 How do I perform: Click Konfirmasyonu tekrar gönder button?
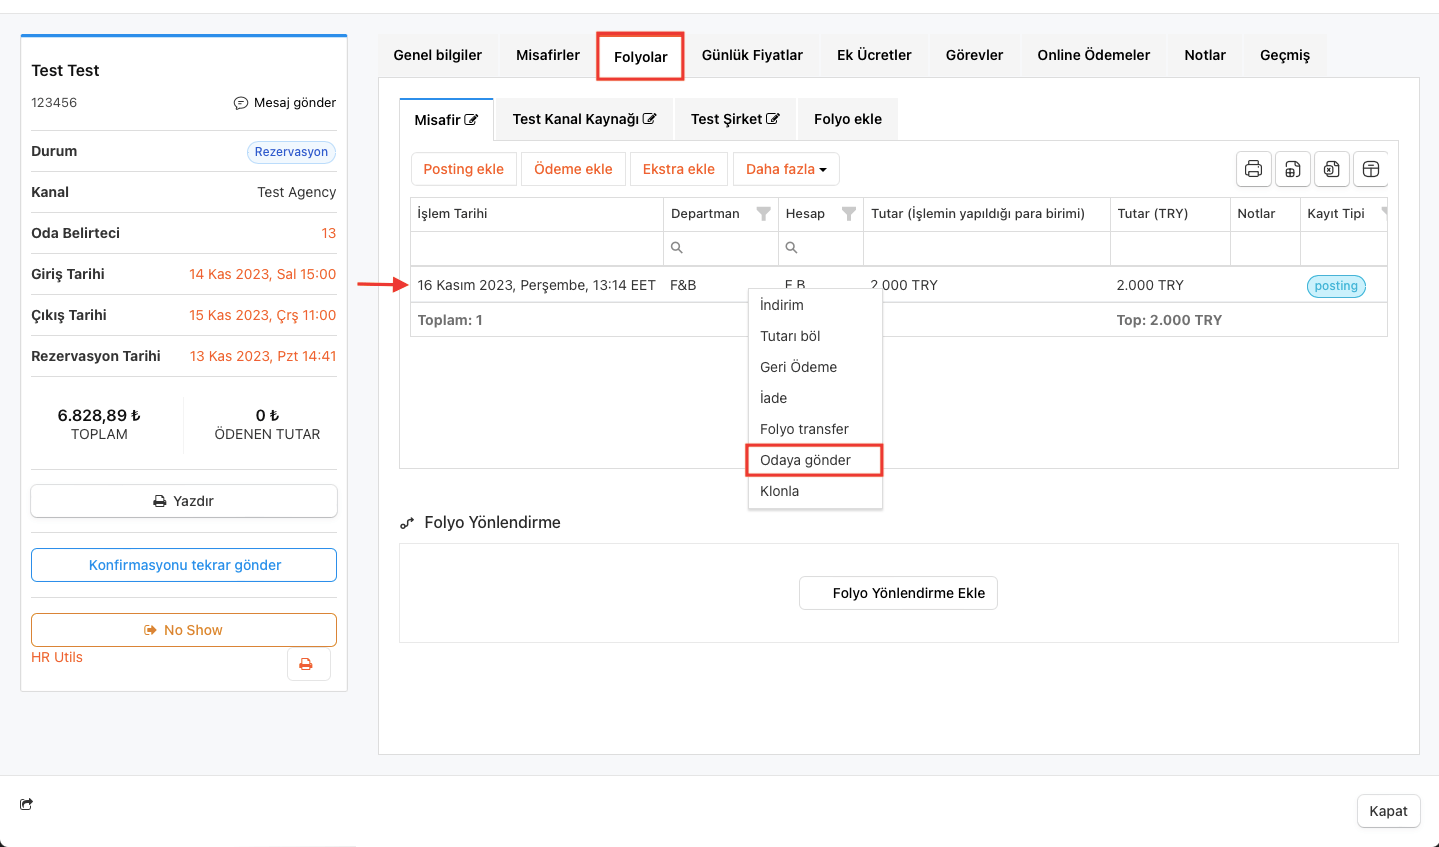(x=184, y=565)
